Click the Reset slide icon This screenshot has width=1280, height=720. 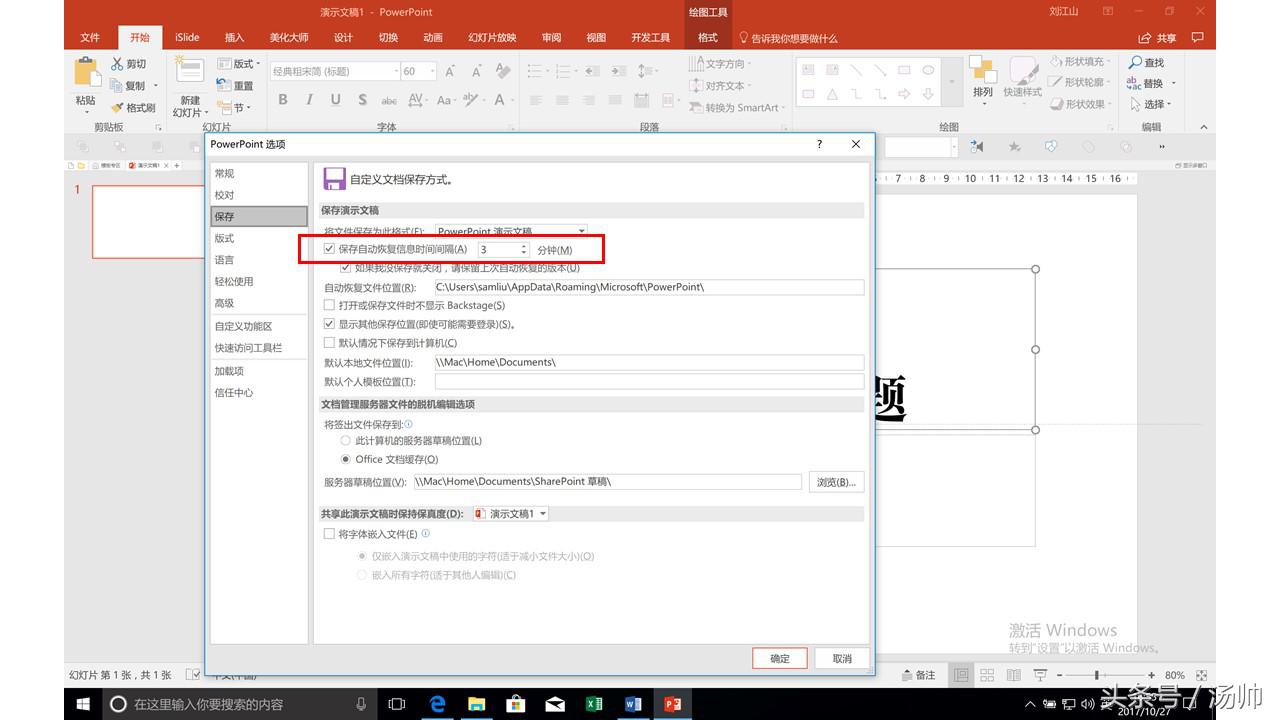223,86
